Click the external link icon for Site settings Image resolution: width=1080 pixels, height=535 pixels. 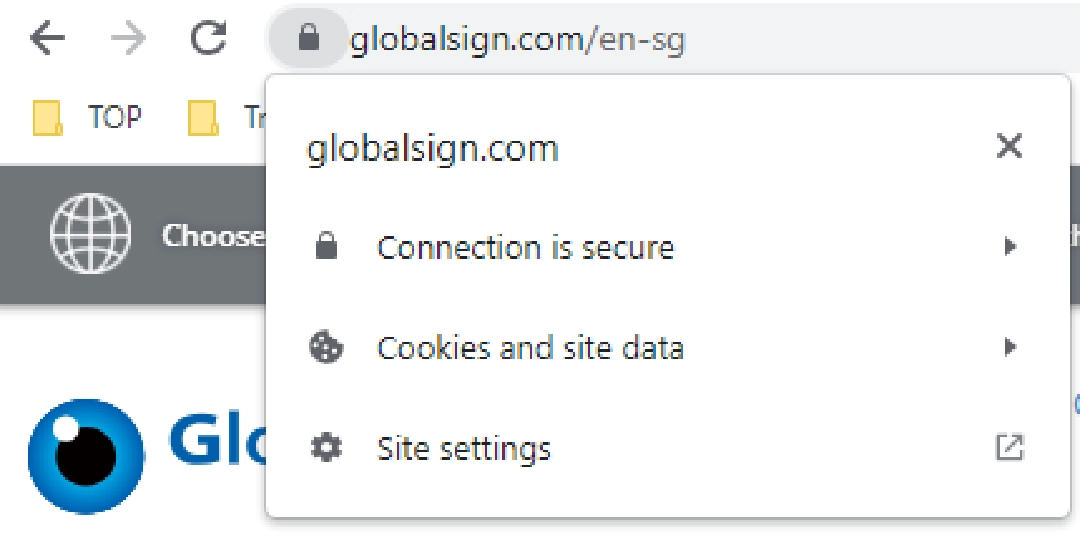click(1009, 447)
